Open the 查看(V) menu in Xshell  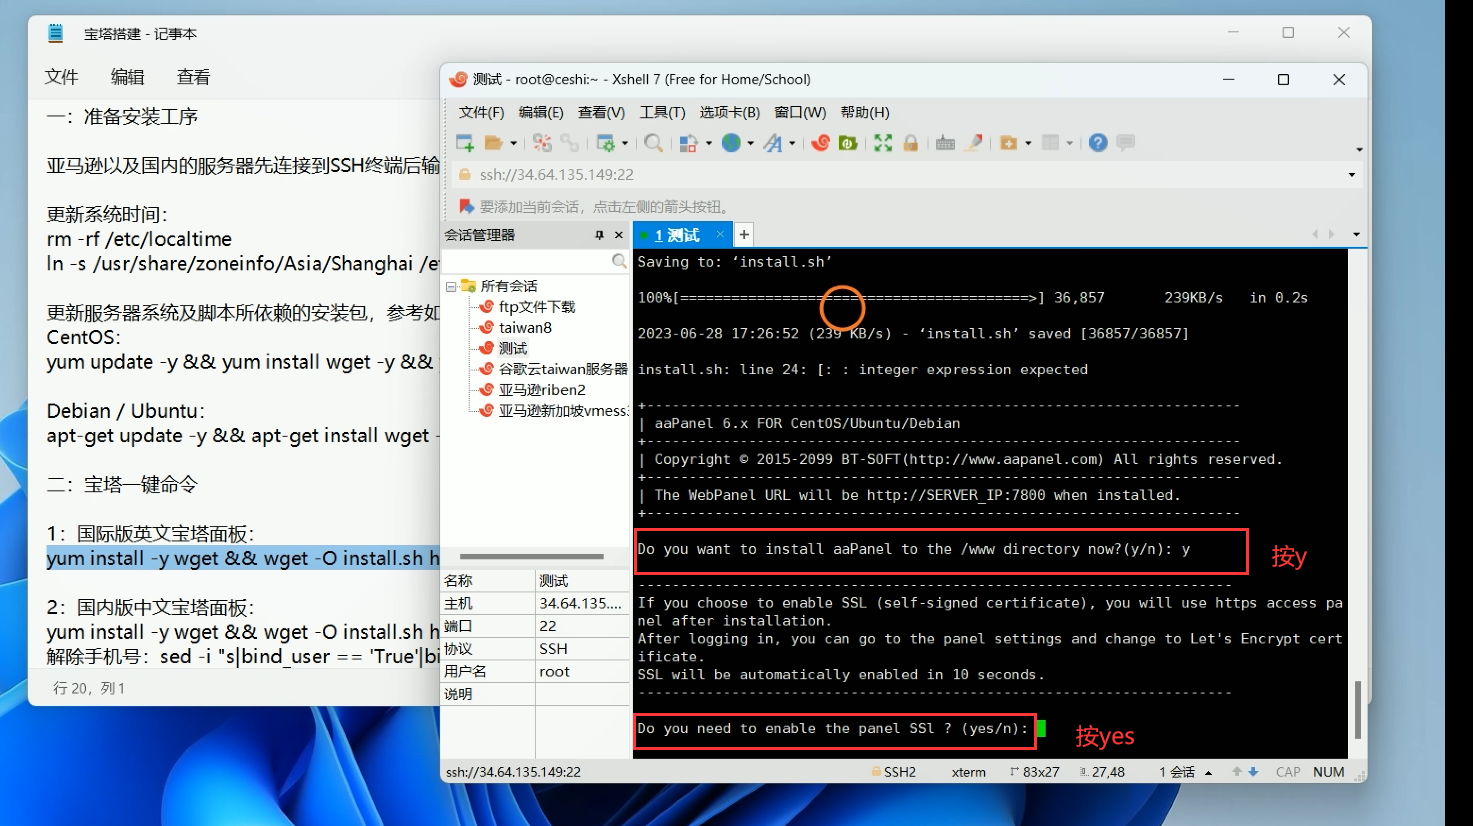pos(601,112)
